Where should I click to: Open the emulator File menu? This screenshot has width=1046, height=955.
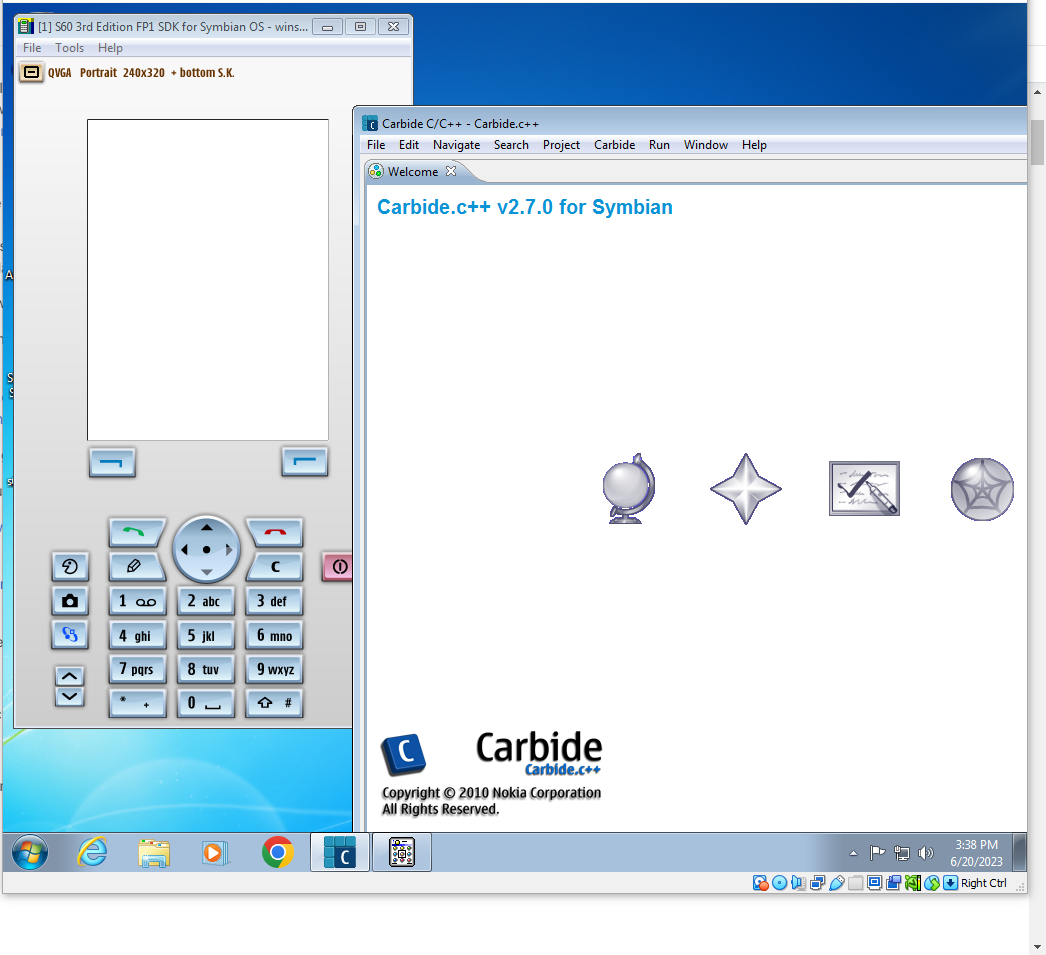[32, 48]
